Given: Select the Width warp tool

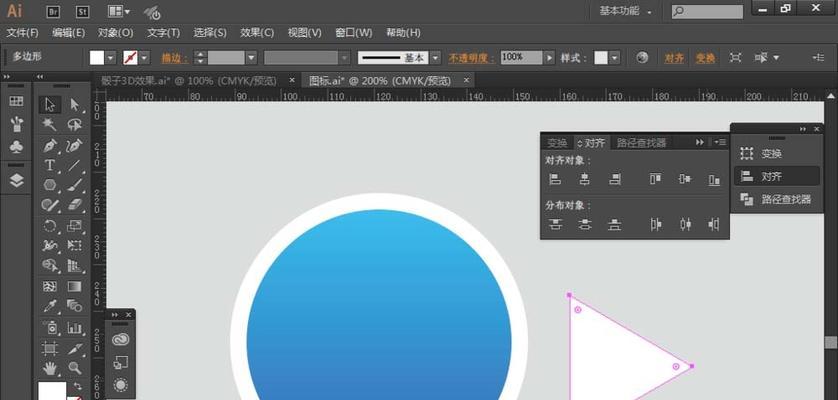Looking at the screenshot, I should pos(50,245).
